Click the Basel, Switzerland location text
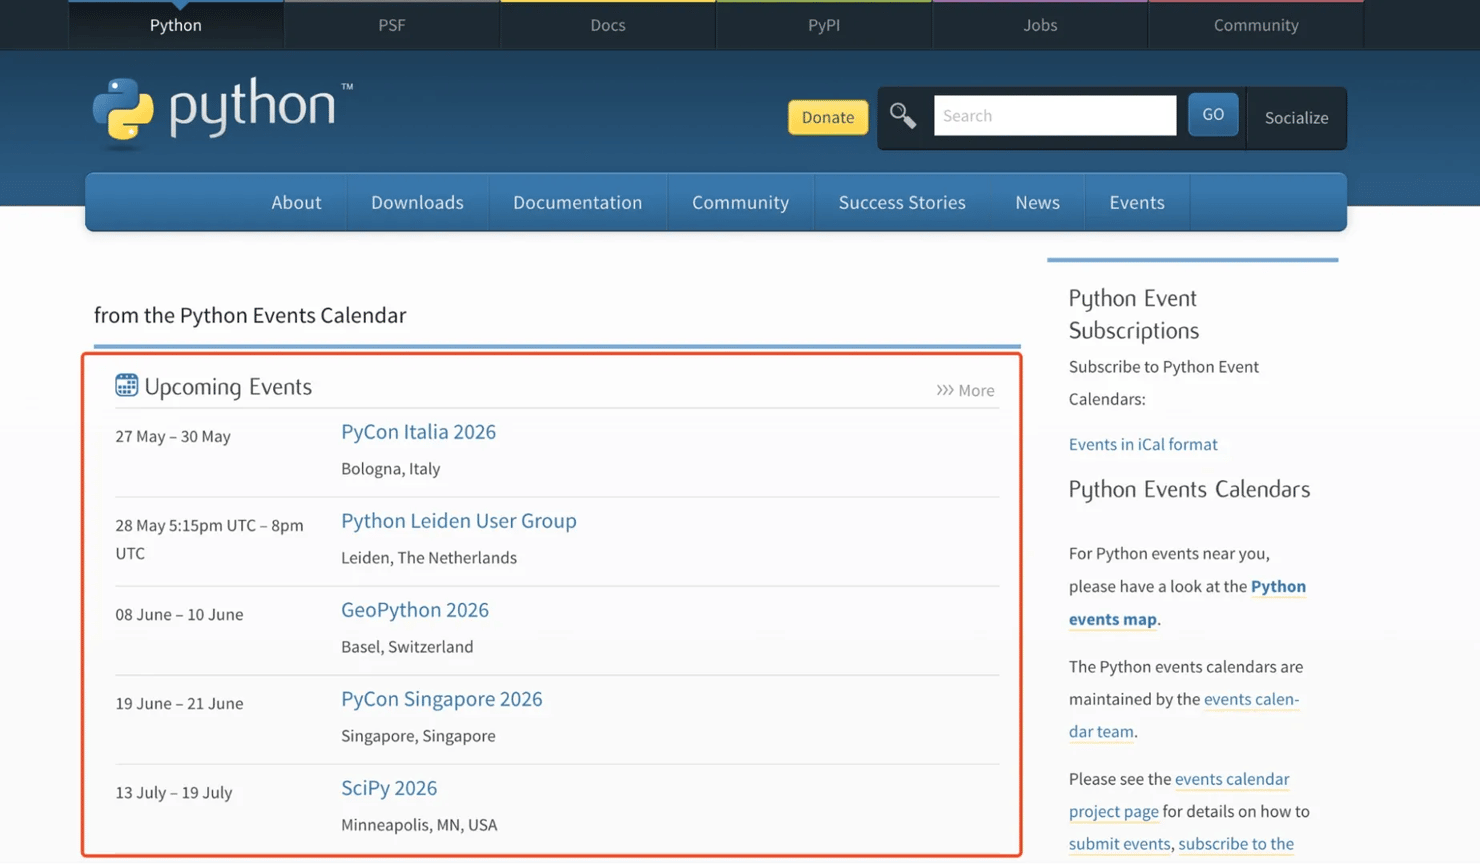Image resolution: width=1480 pixels, height=864 pixels. pyautogui.click(x=407, y=646)
